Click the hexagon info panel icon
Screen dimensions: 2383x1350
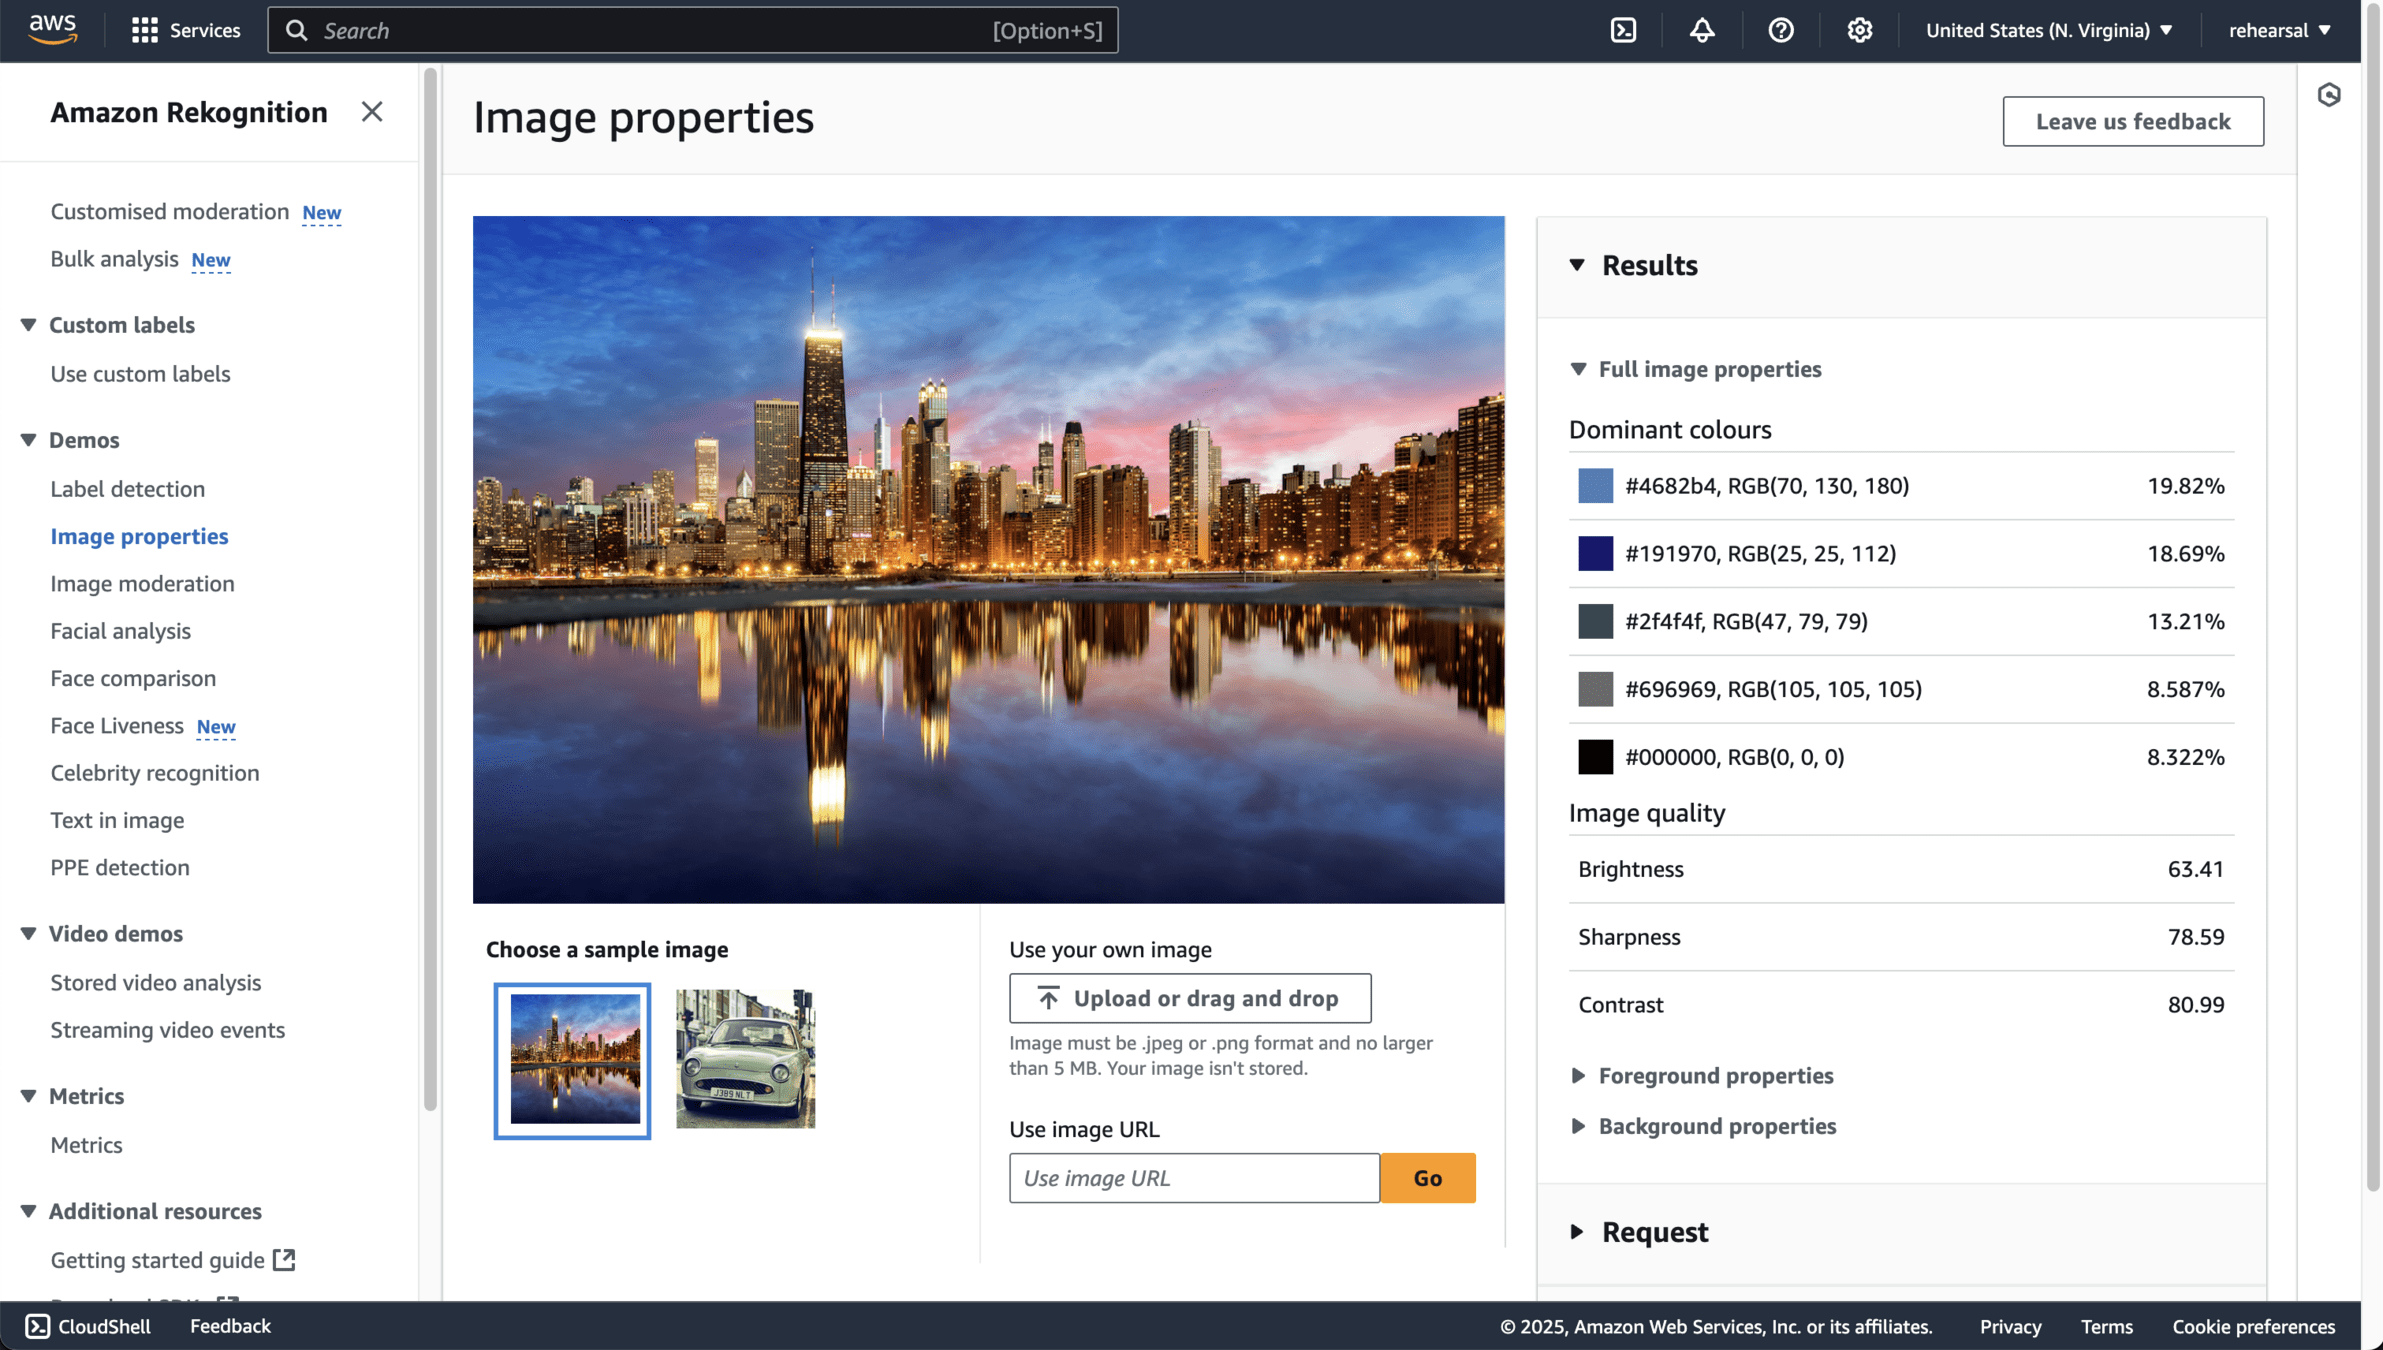point(2329,95)
